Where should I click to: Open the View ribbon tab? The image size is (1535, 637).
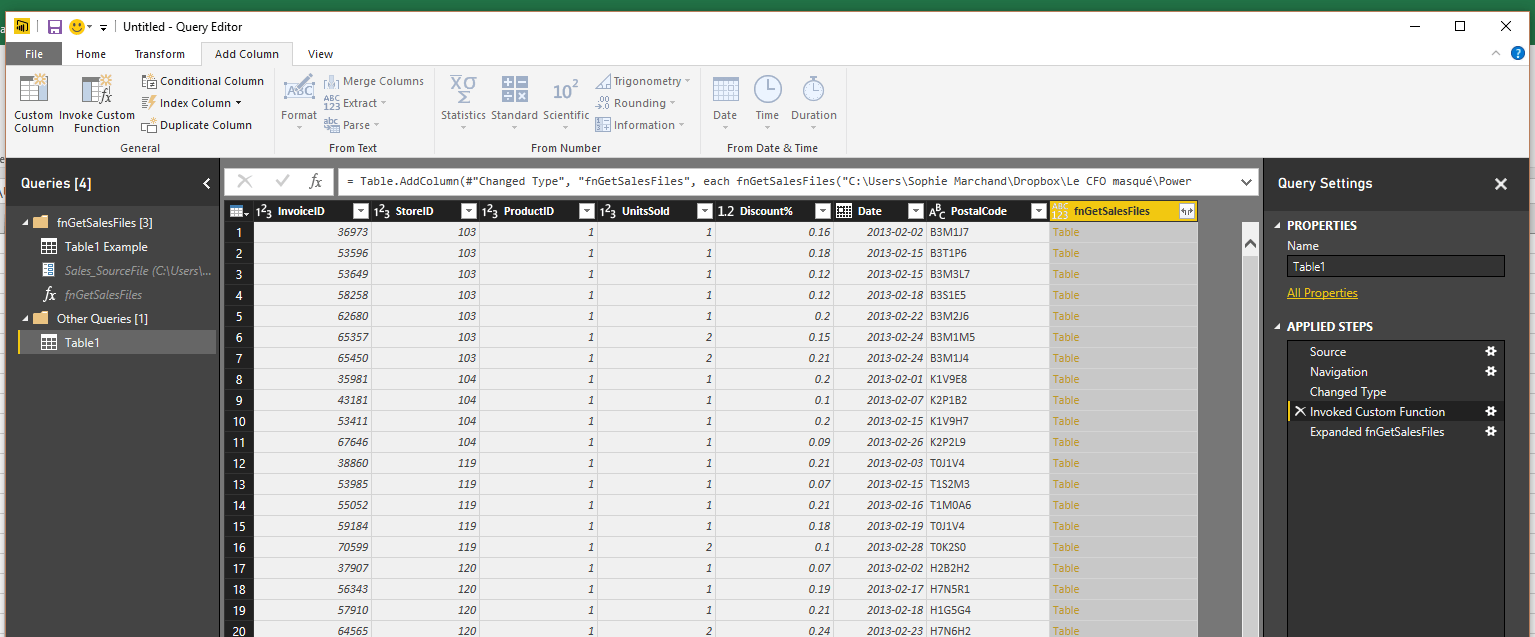[320, 54]
